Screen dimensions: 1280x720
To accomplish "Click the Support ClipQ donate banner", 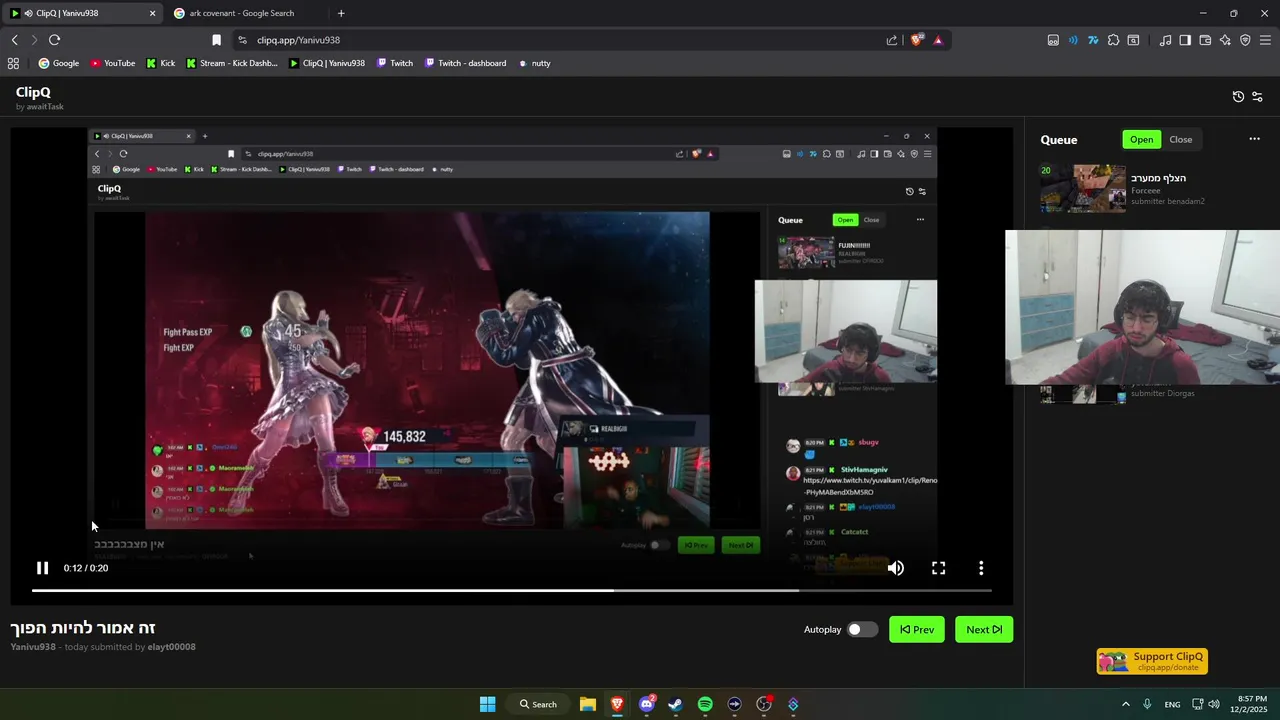I will click(x=1152, y=662).
